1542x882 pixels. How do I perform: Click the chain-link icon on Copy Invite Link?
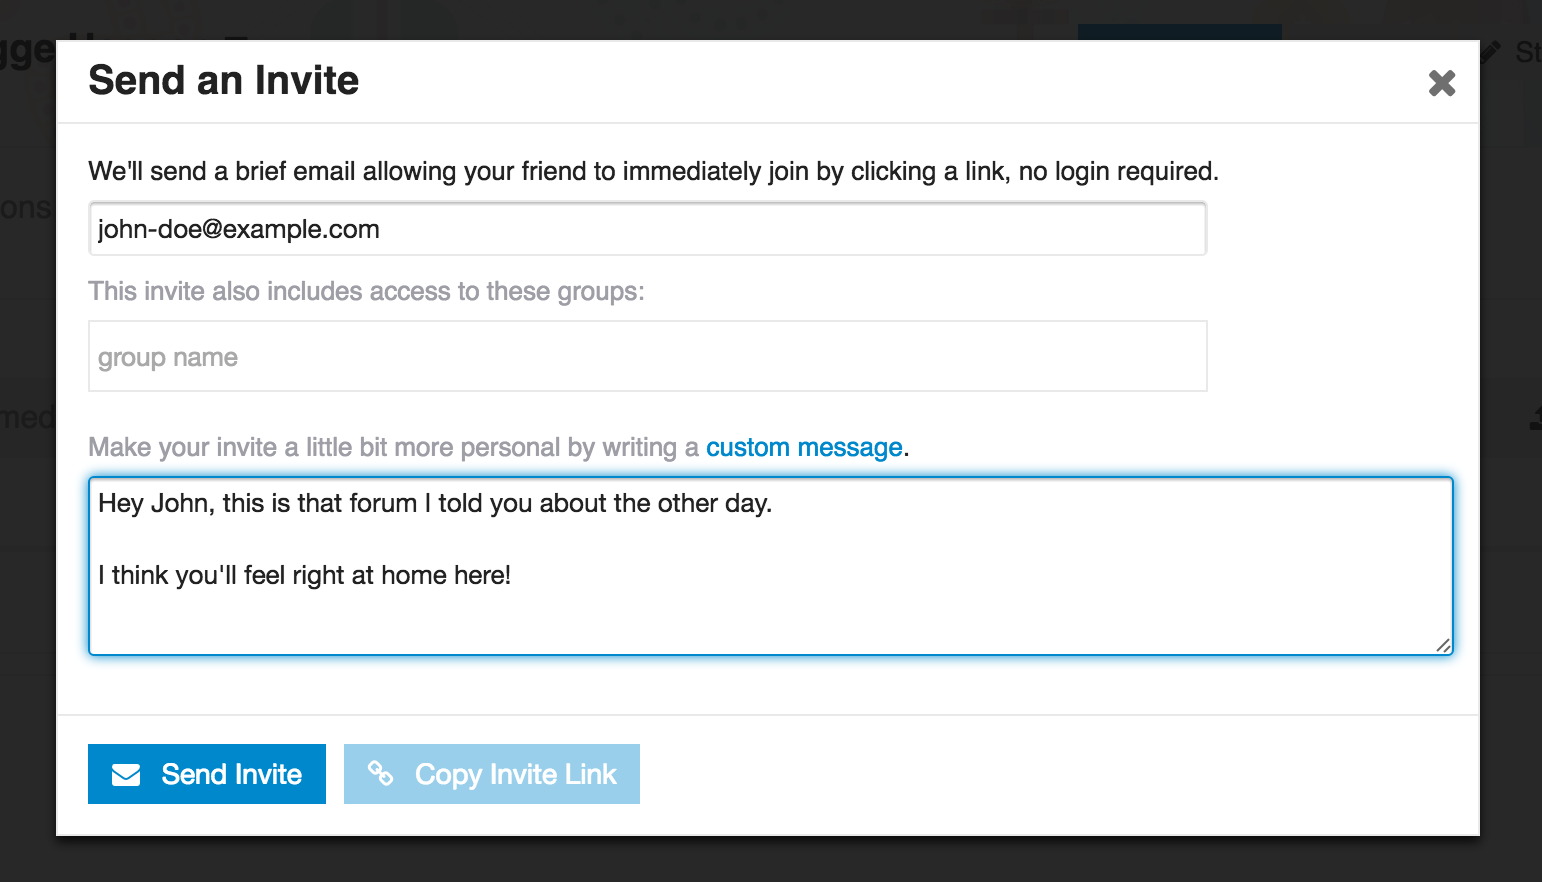click(x=380, y=773)
